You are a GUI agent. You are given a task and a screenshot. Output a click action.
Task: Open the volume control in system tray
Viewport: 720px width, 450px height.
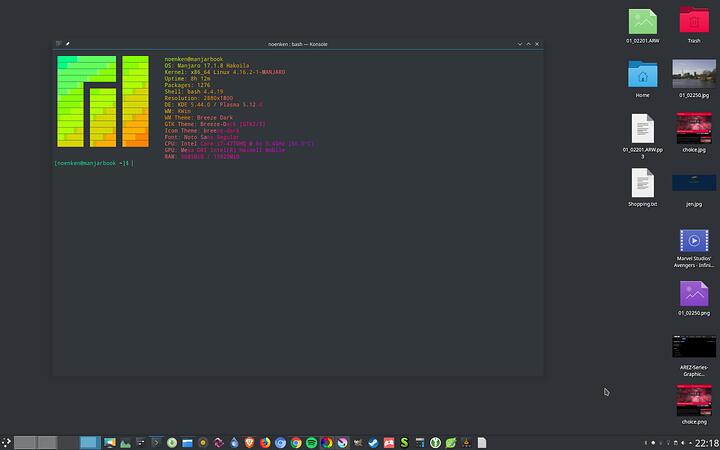tap(683, 443)
